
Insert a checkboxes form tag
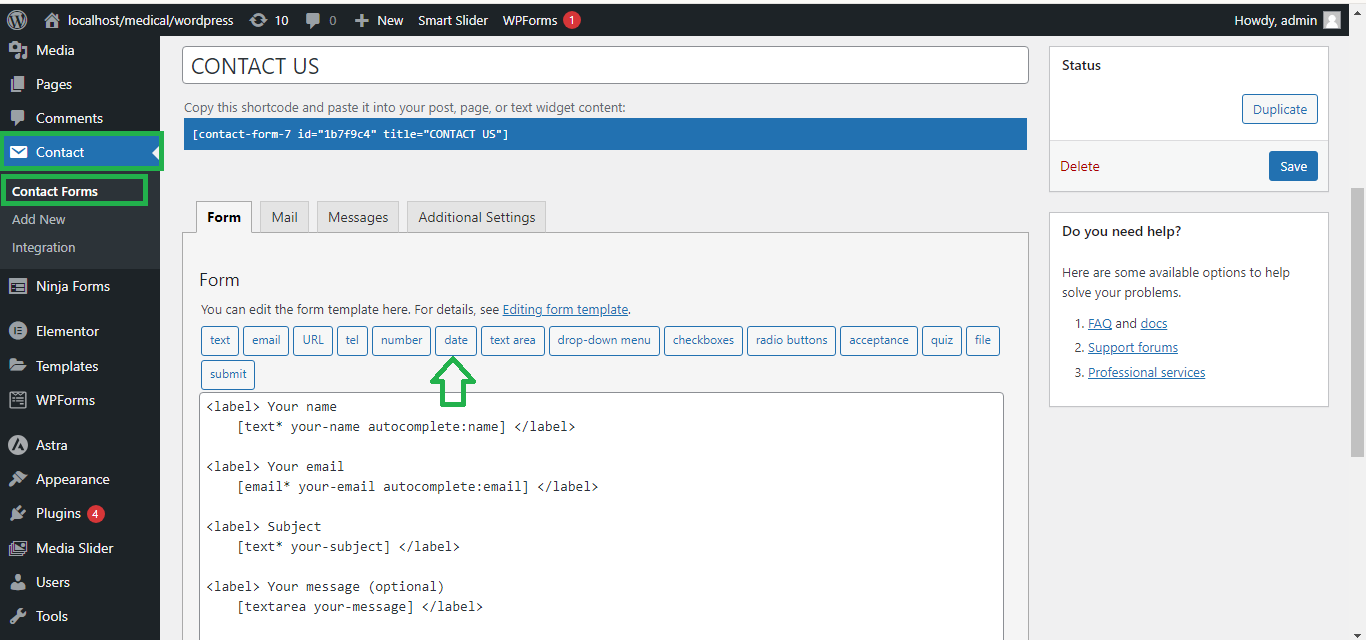coord(703,340)
